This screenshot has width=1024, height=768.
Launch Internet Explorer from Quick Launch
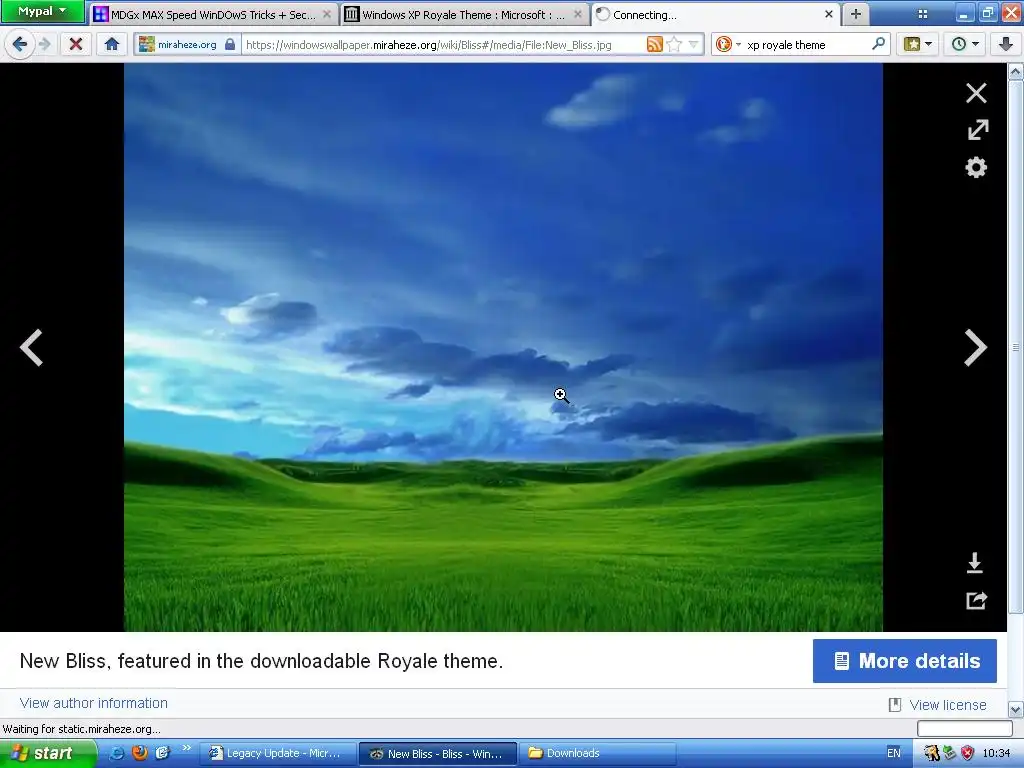(117, 753)
